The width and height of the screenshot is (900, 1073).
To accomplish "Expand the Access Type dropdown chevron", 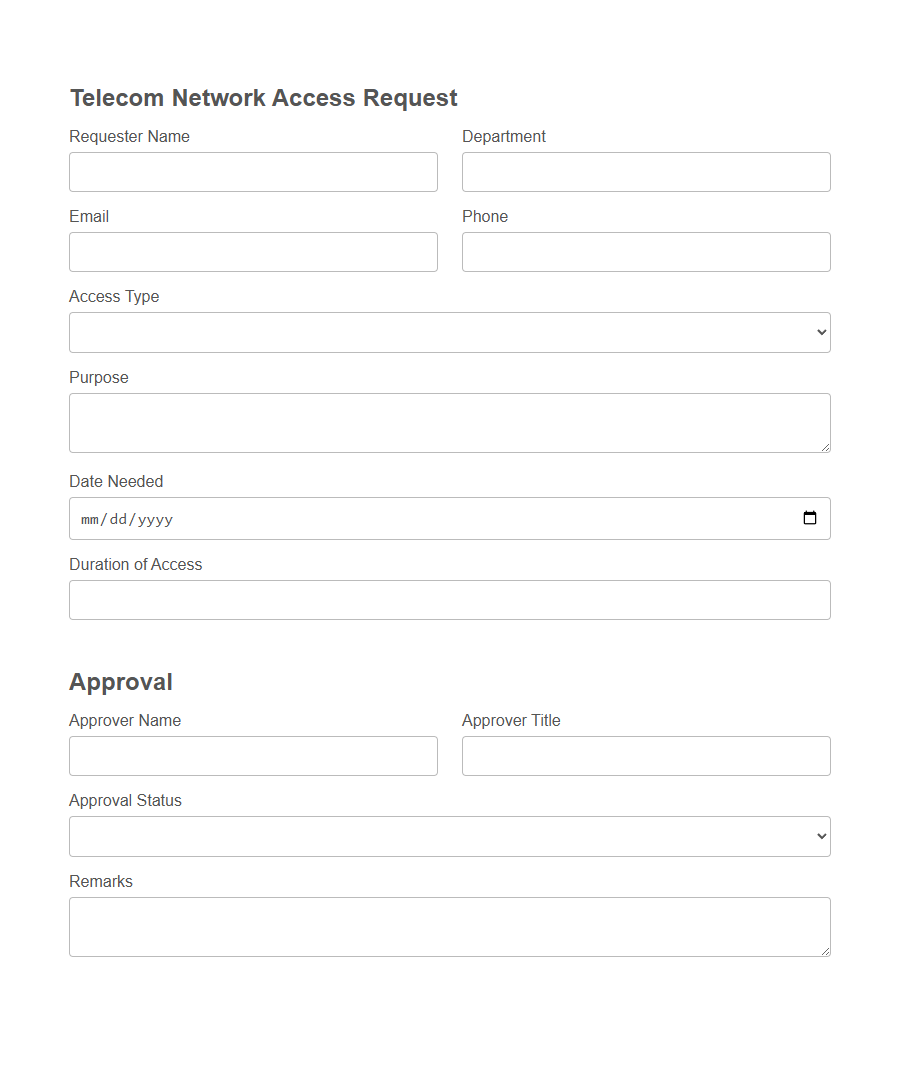I will 820,331.
